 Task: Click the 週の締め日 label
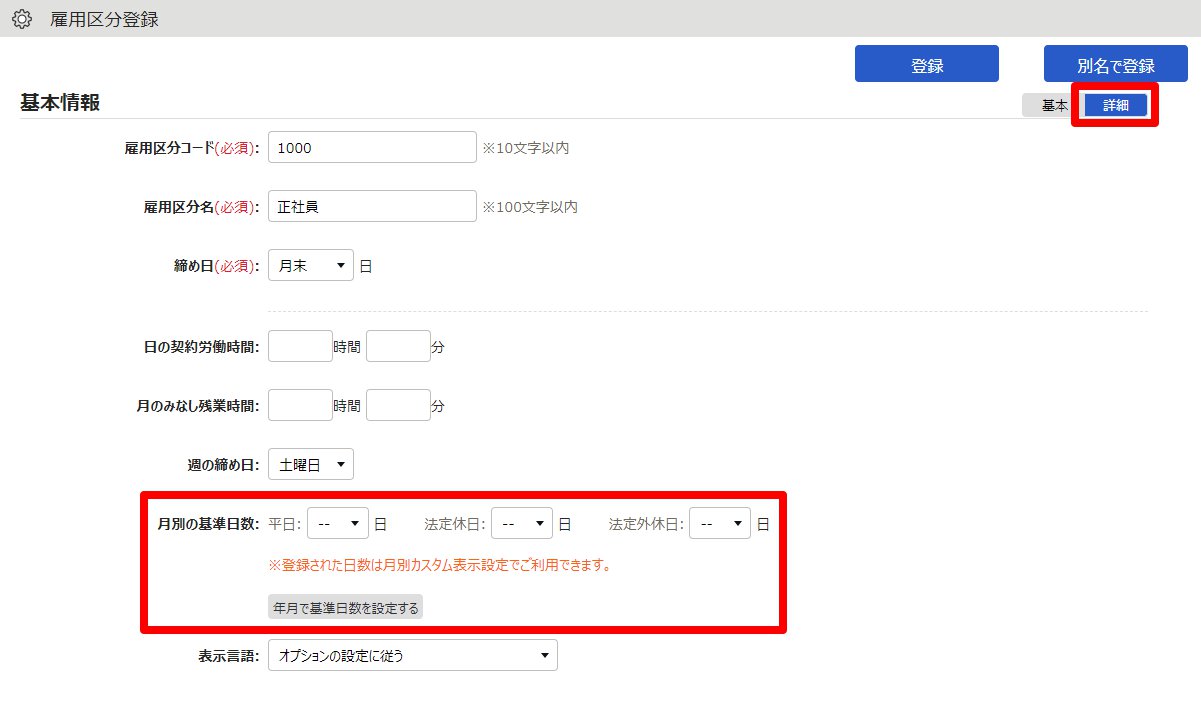221,465
